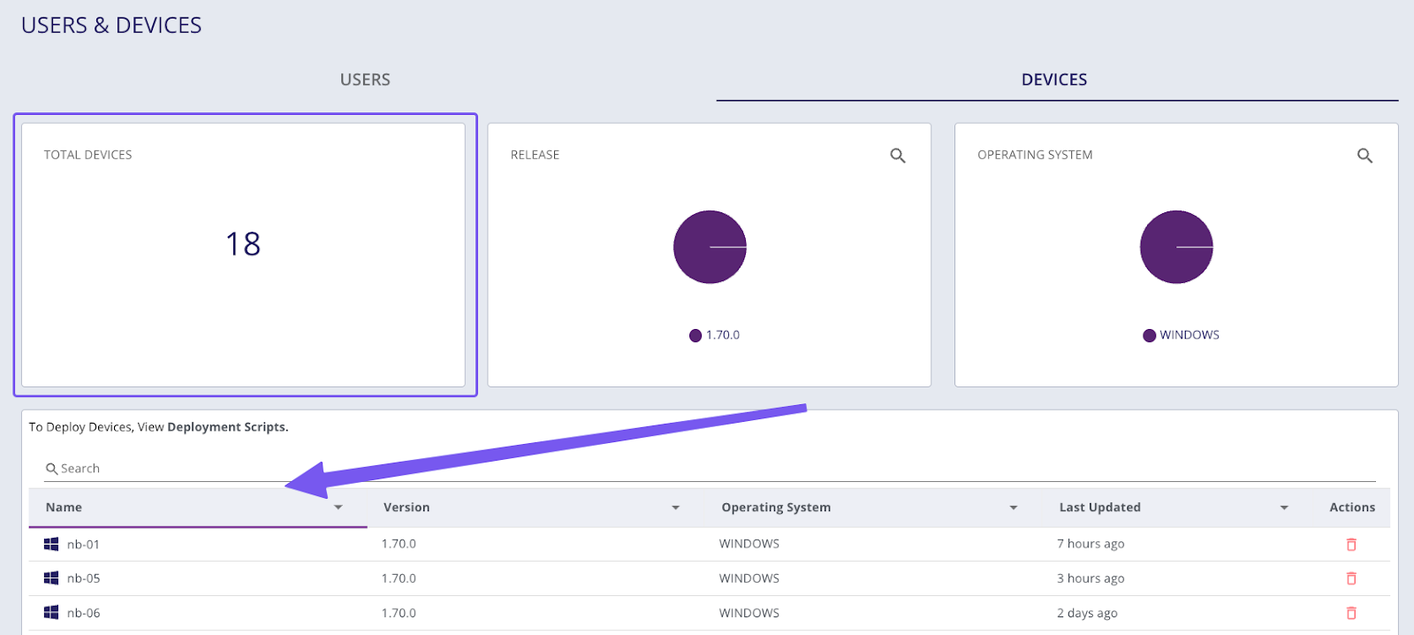Open the Last Updated column dropdown
The width and height of the screenshot is (1414, 635).
(x=1284, y=507)
